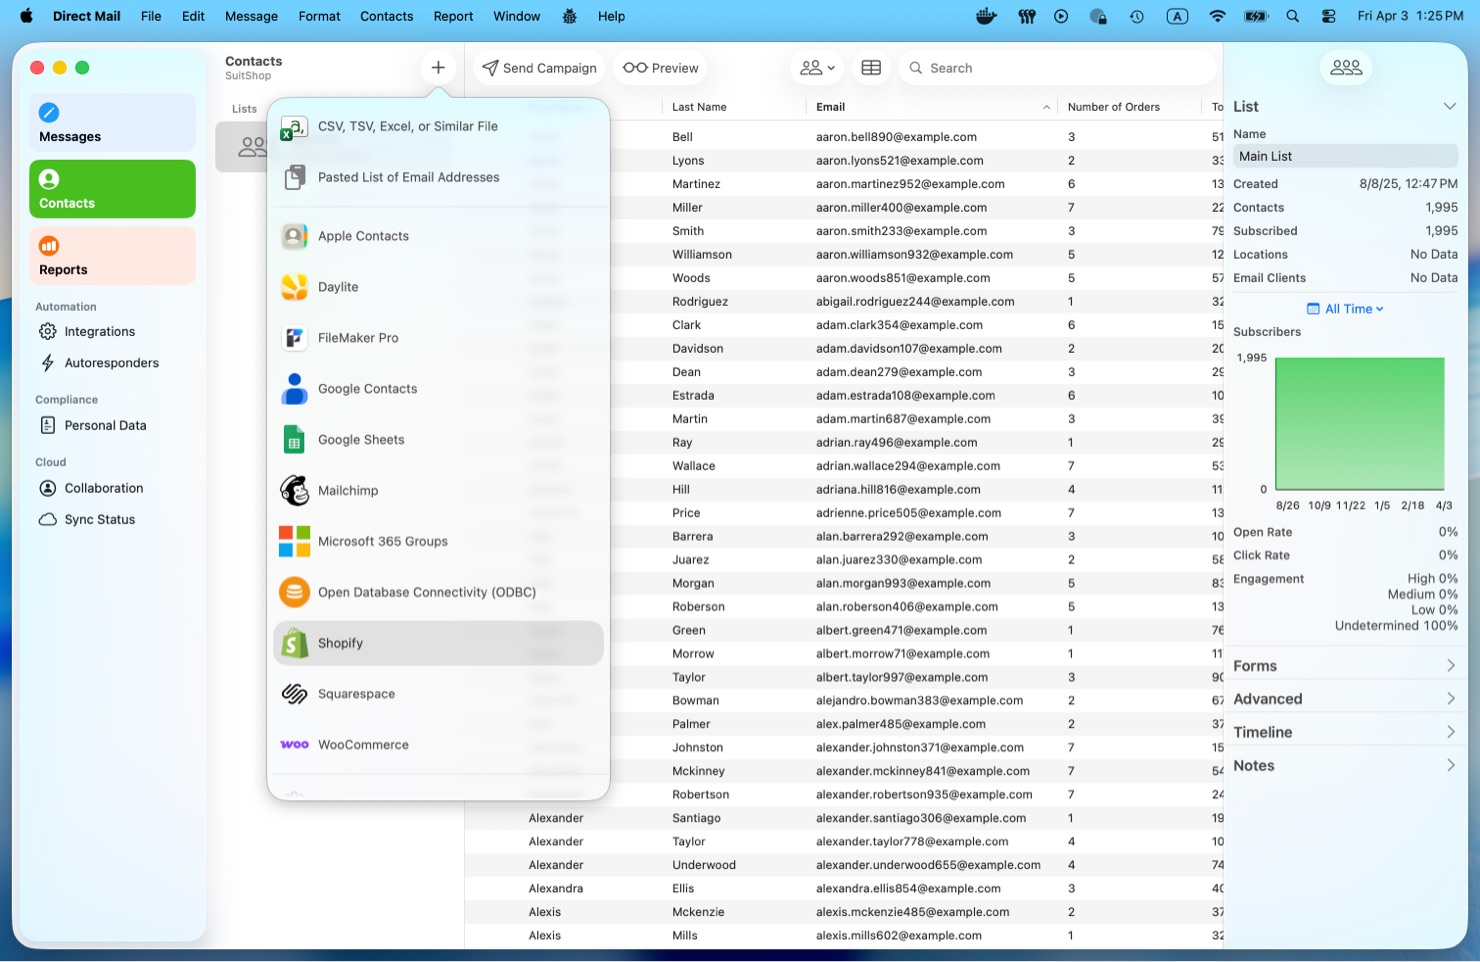Open the Reports section
The width and height of the screenshot is (1480, 962).
point(112,256)
